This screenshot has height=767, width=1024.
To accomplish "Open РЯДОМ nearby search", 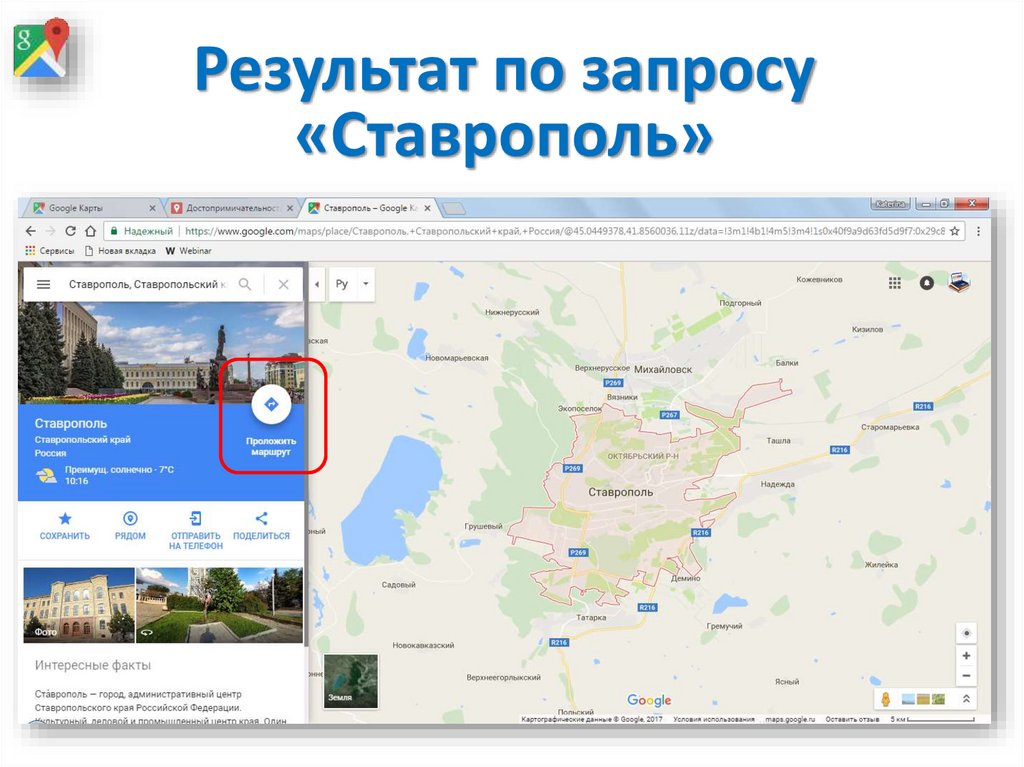I will [130, 527].
